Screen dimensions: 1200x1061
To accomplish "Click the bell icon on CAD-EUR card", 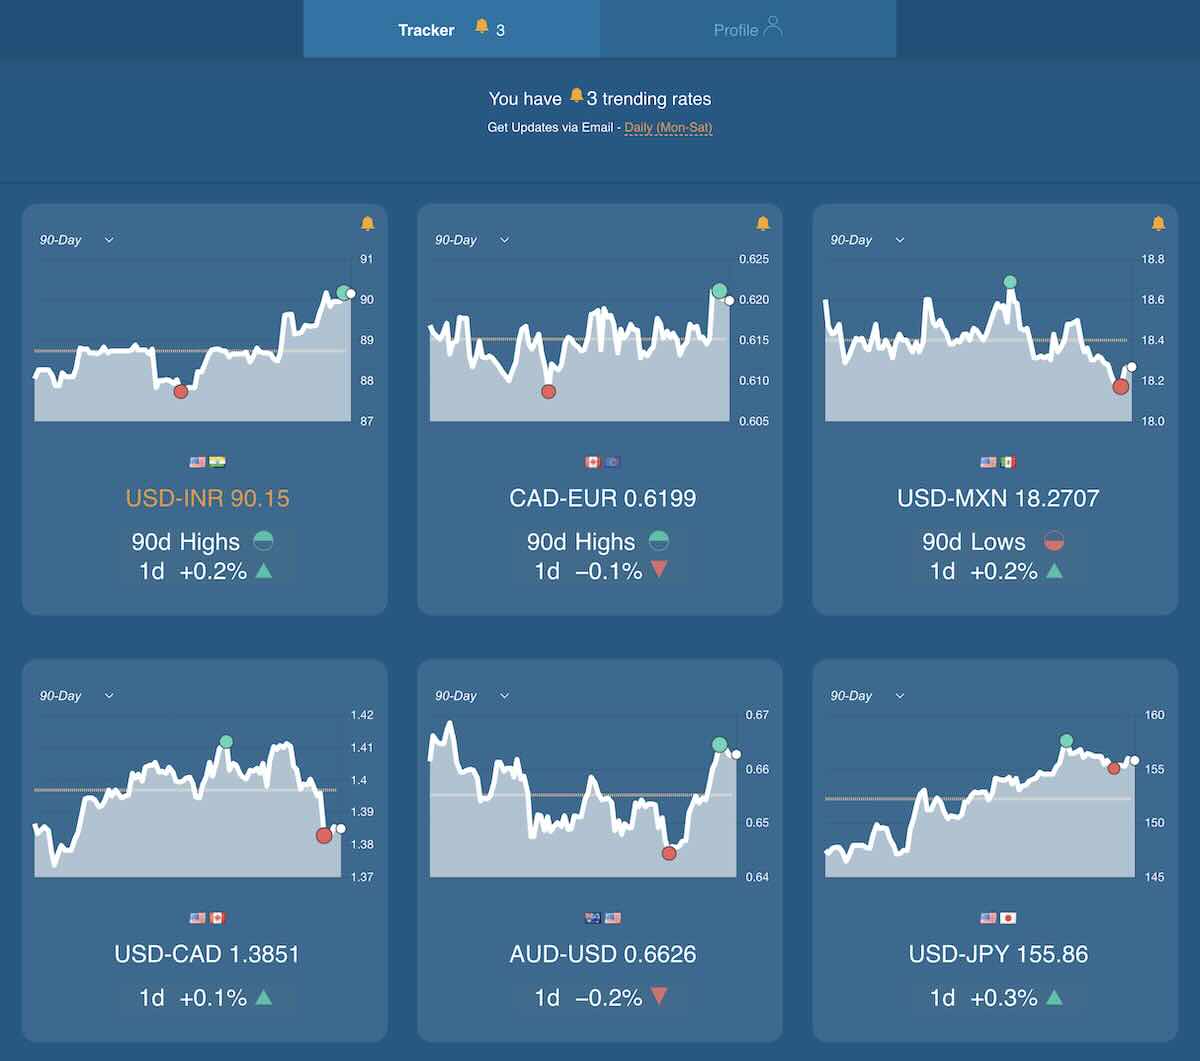I will (763, 223).
